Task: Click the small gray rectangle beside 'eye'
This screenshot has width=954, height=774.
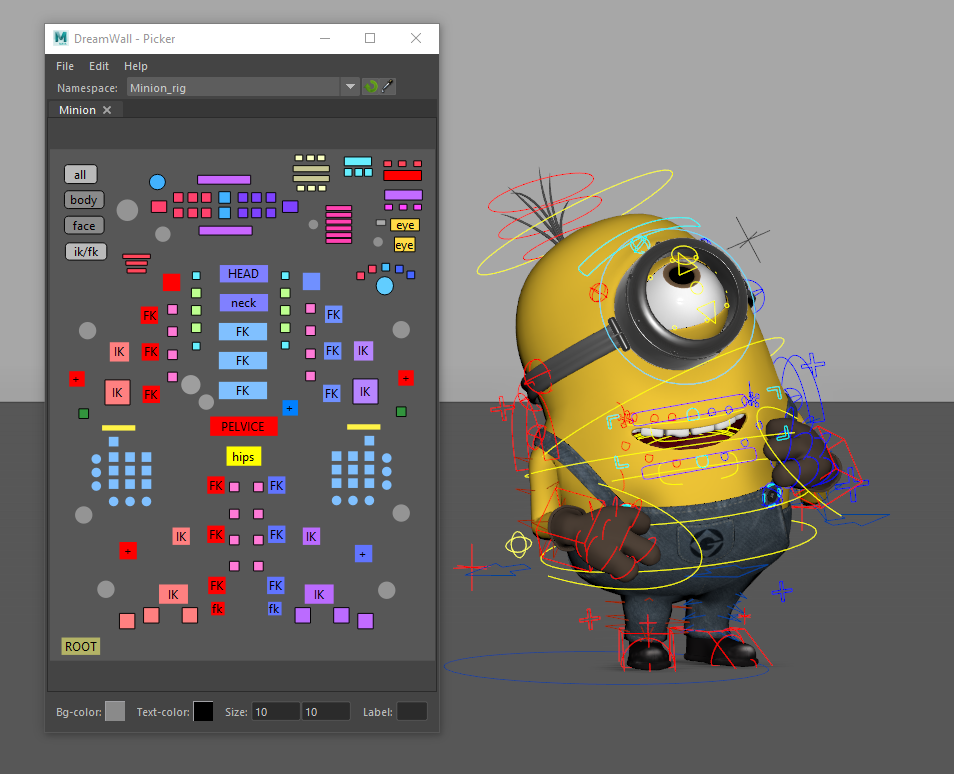Action: pos(380,223)
